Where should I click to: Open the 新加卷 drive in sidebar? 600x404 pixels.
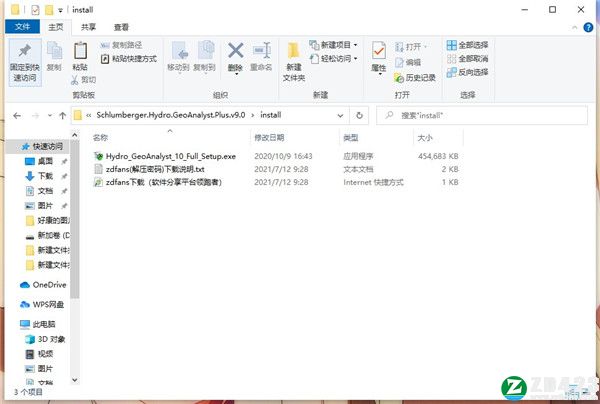click(47, 235)
